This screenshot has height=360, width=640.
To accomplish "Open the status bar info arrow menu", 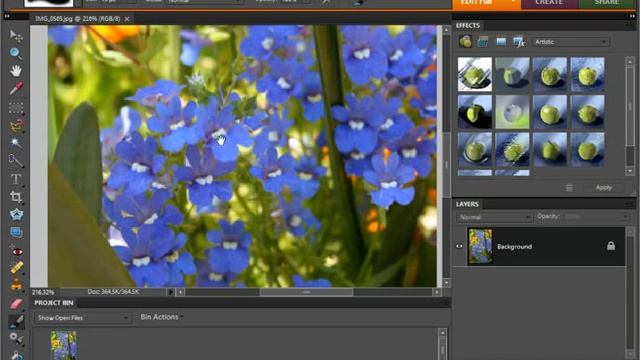I will 171,292.
